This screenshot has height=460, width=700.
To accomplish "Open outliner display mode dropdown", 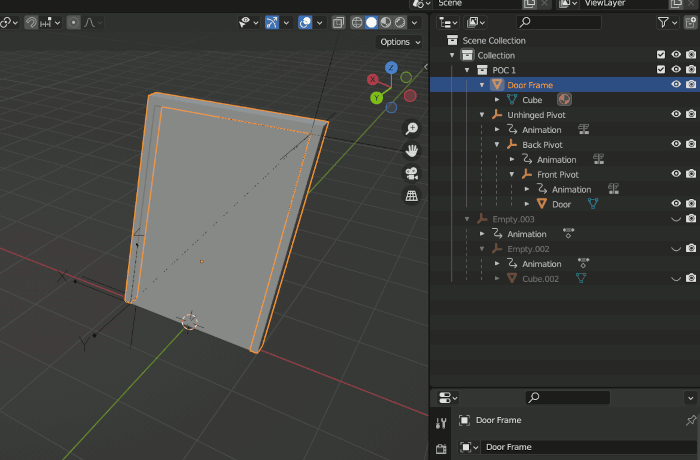I will (475, 22).
